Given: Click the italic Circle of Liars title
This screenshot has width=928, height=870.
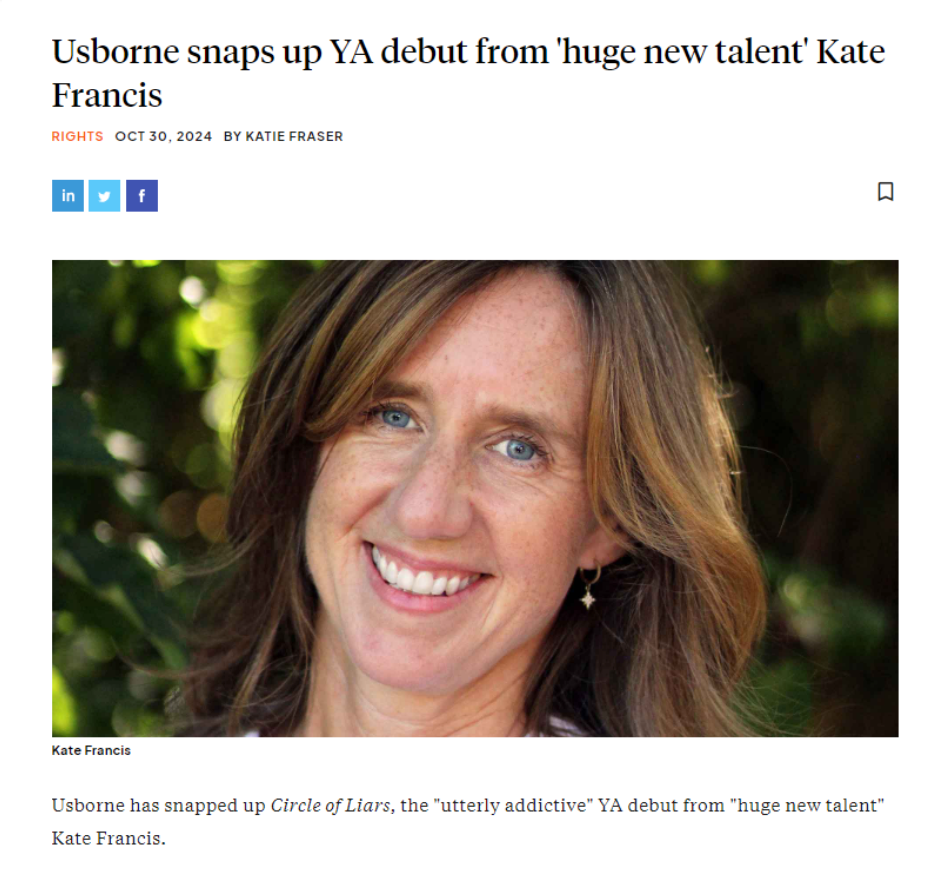Looking at the screenshot, I should [331, 805].
